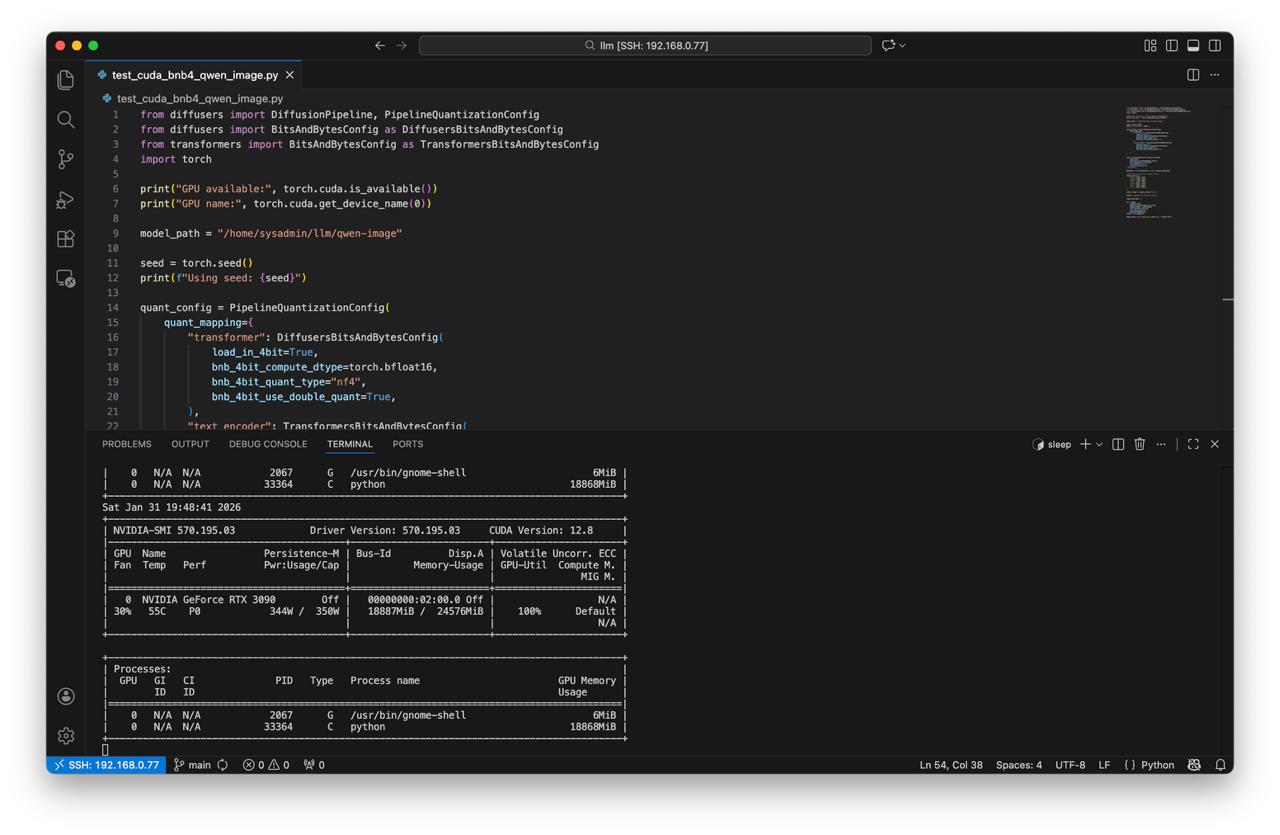Open the Run and Debug view
The height and width of the screenshot is (835, 1280).
(x=66, y=200)
